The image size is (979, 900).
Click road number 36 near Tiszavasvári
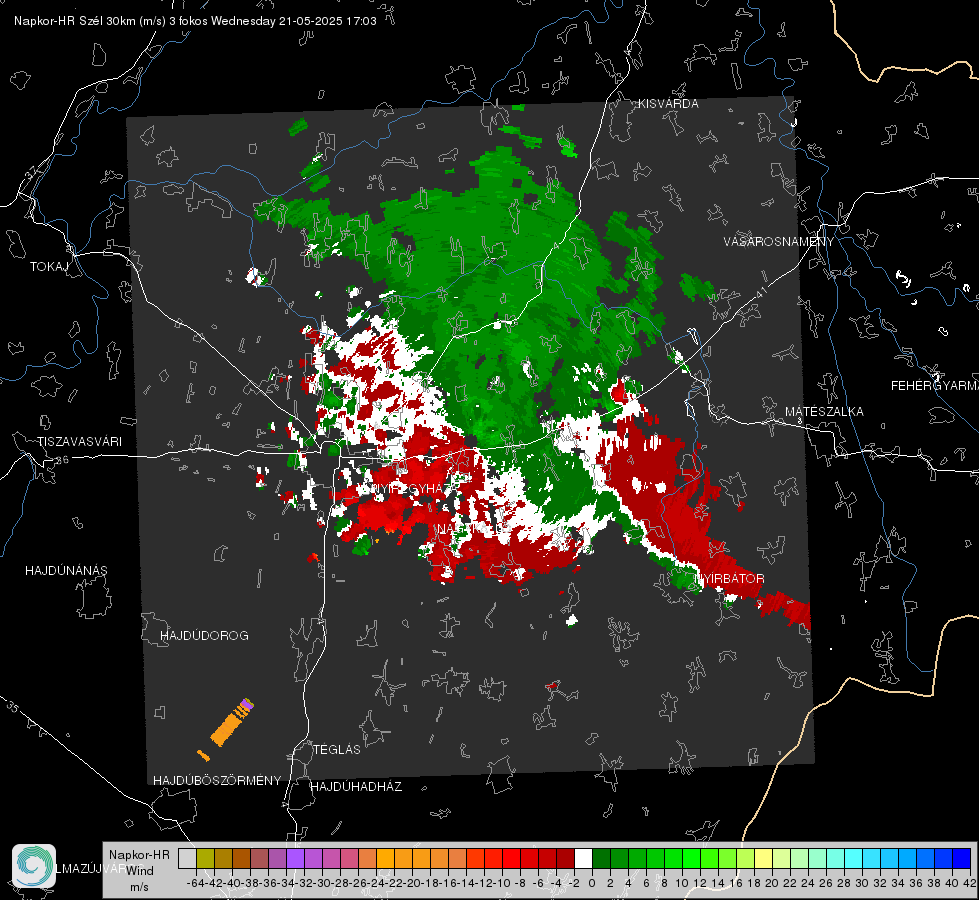coord(62,460)
